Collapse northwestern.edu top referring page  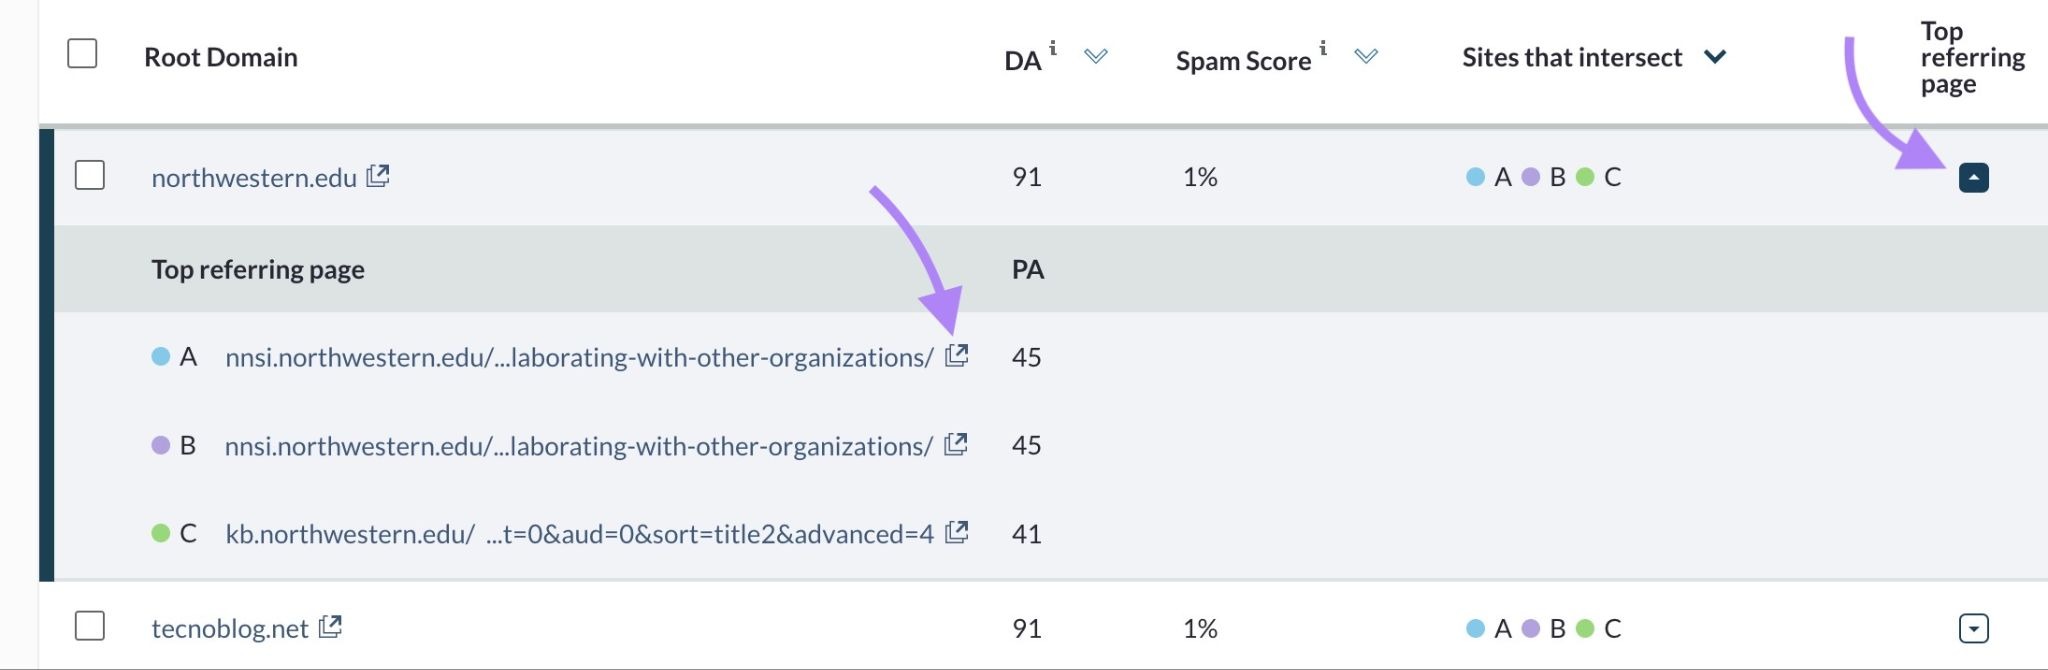pos(1974,178)
